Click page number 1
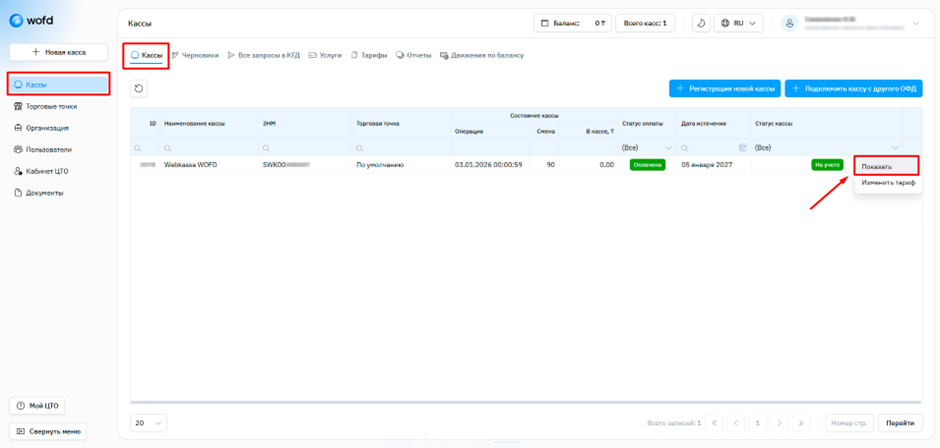 pos(758,423)
